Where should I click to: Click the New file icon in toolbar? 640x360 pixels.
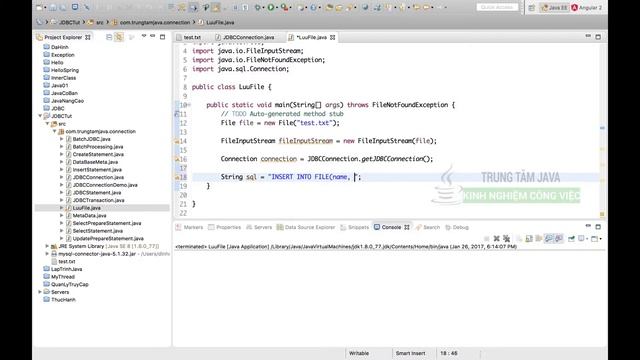pyautogui.click(x=40, y=7)
